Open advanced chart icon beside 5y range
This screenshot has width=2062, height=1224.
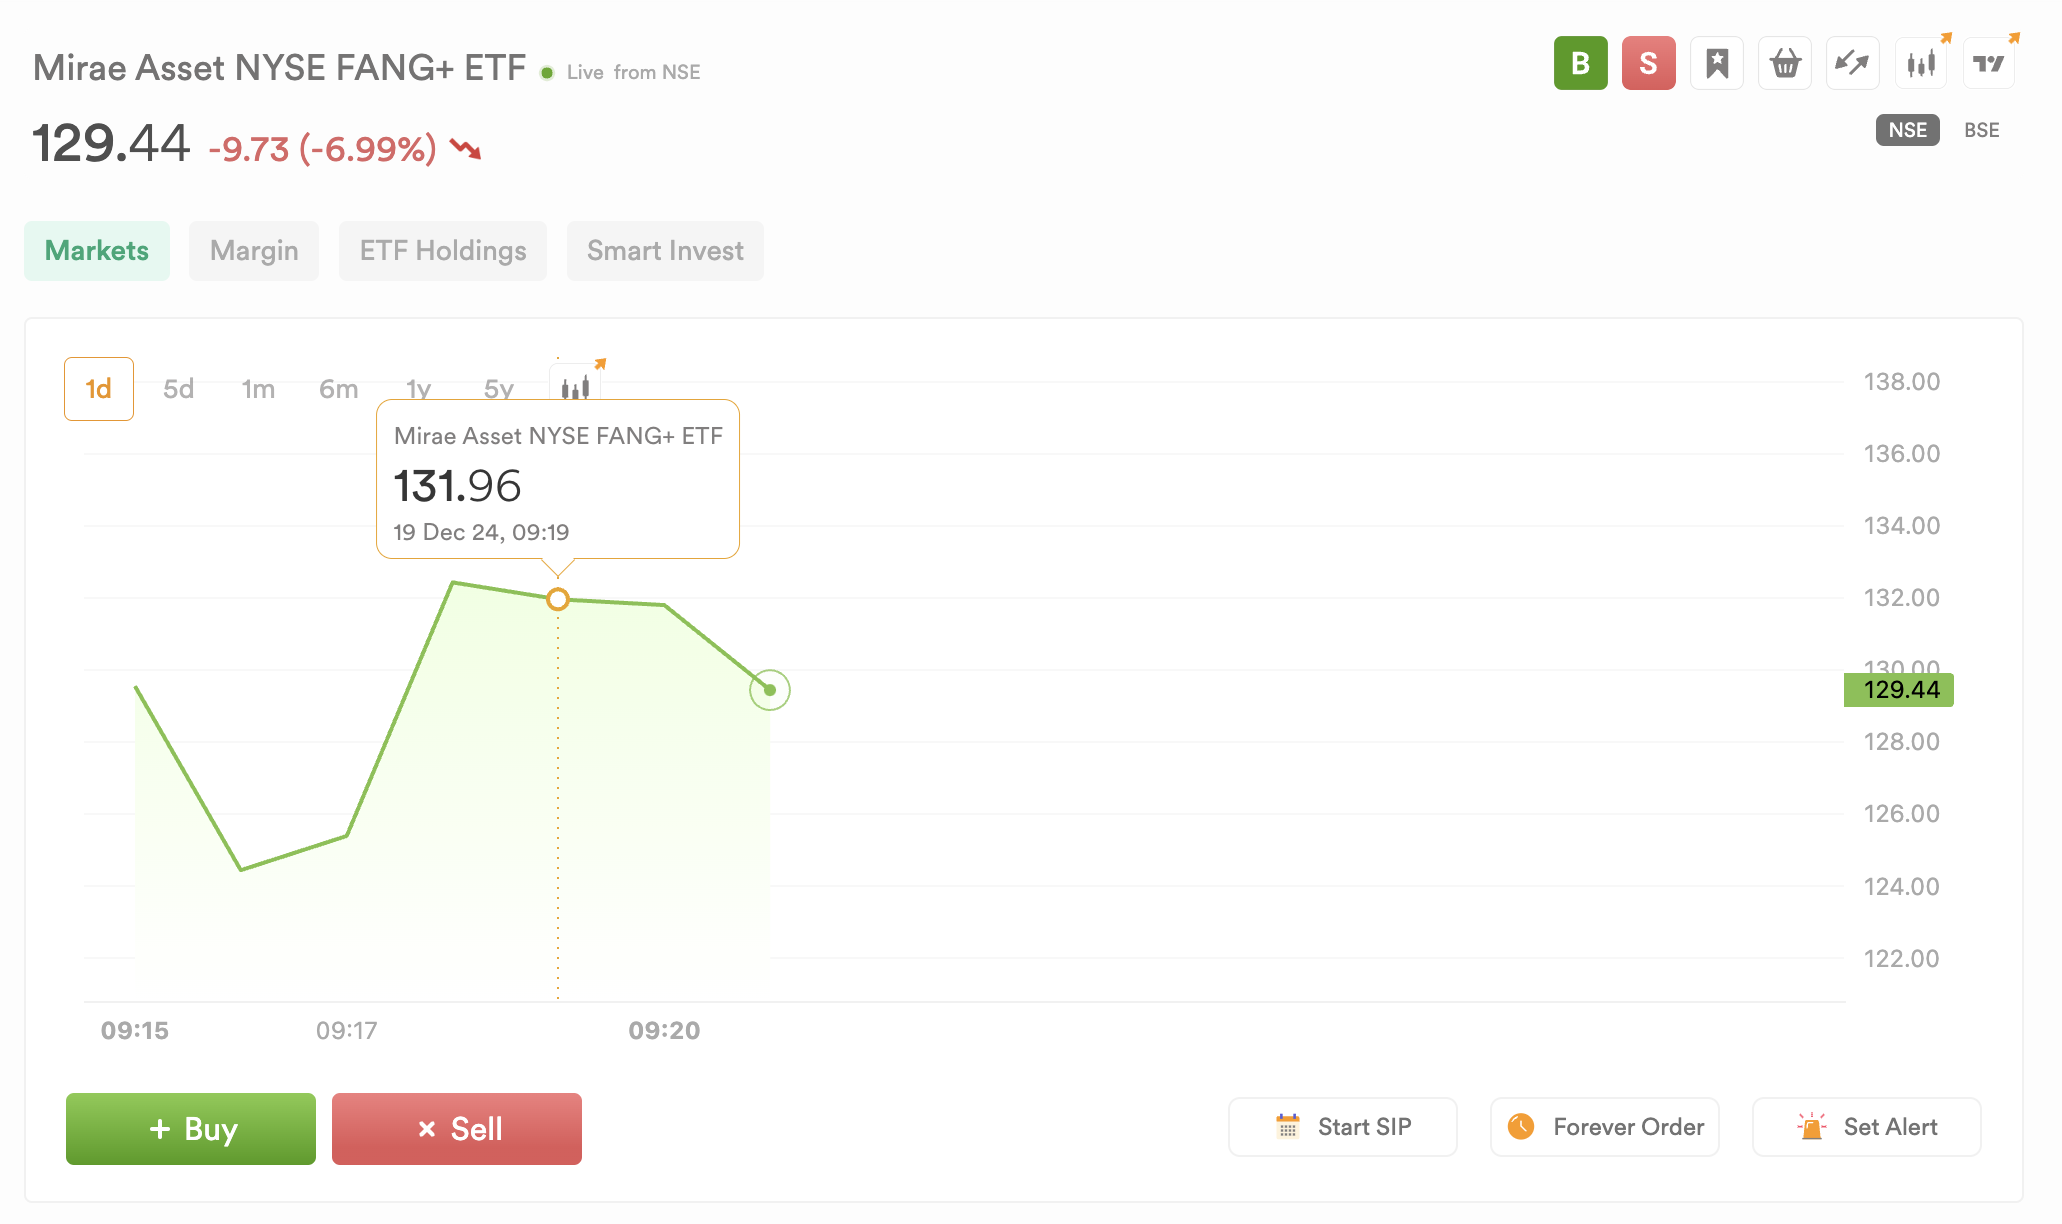(x=576, y=386)
